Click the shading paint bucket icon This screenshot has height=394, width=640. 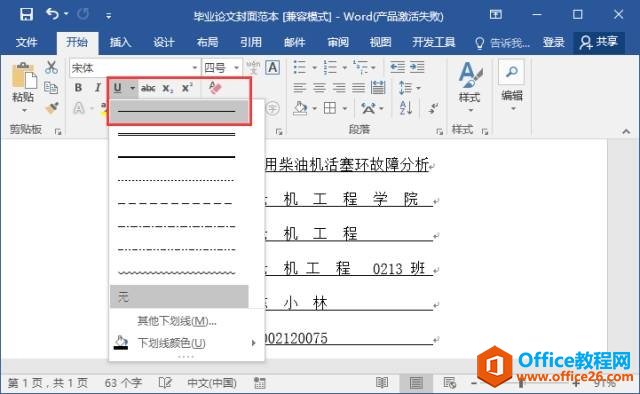(x=300, y=109)
